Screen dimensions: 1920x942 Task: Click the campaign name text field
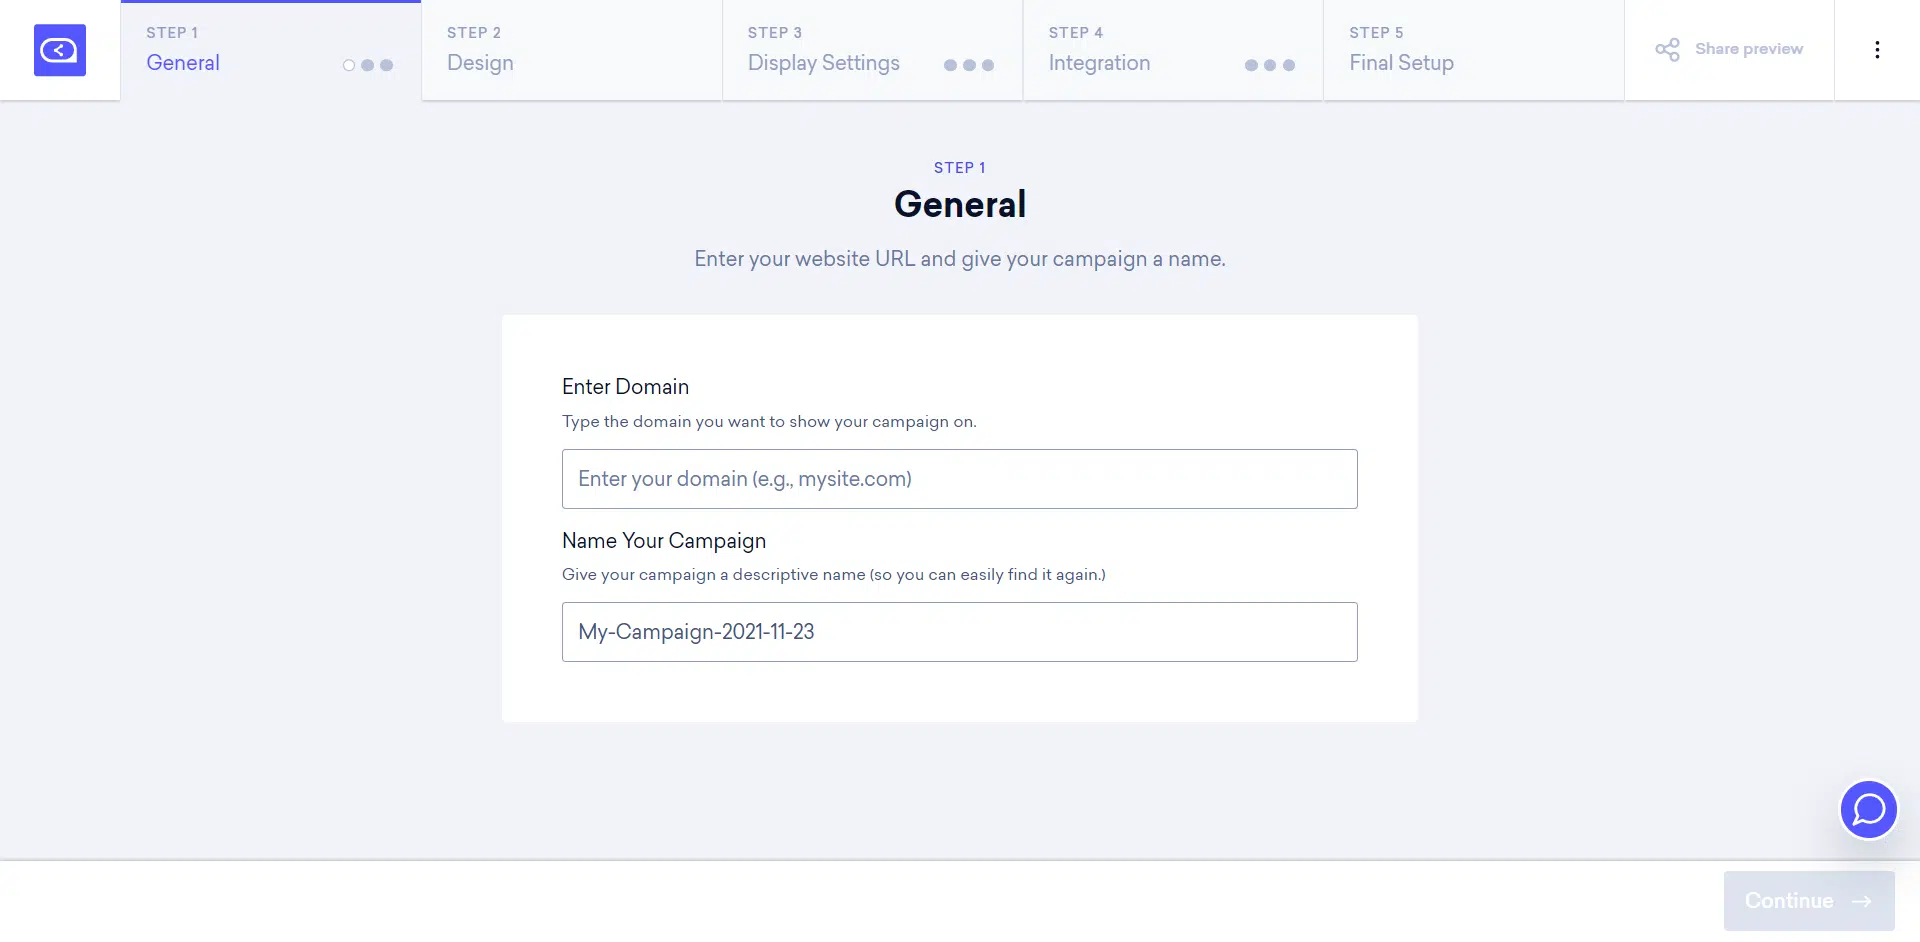(959, 632)
